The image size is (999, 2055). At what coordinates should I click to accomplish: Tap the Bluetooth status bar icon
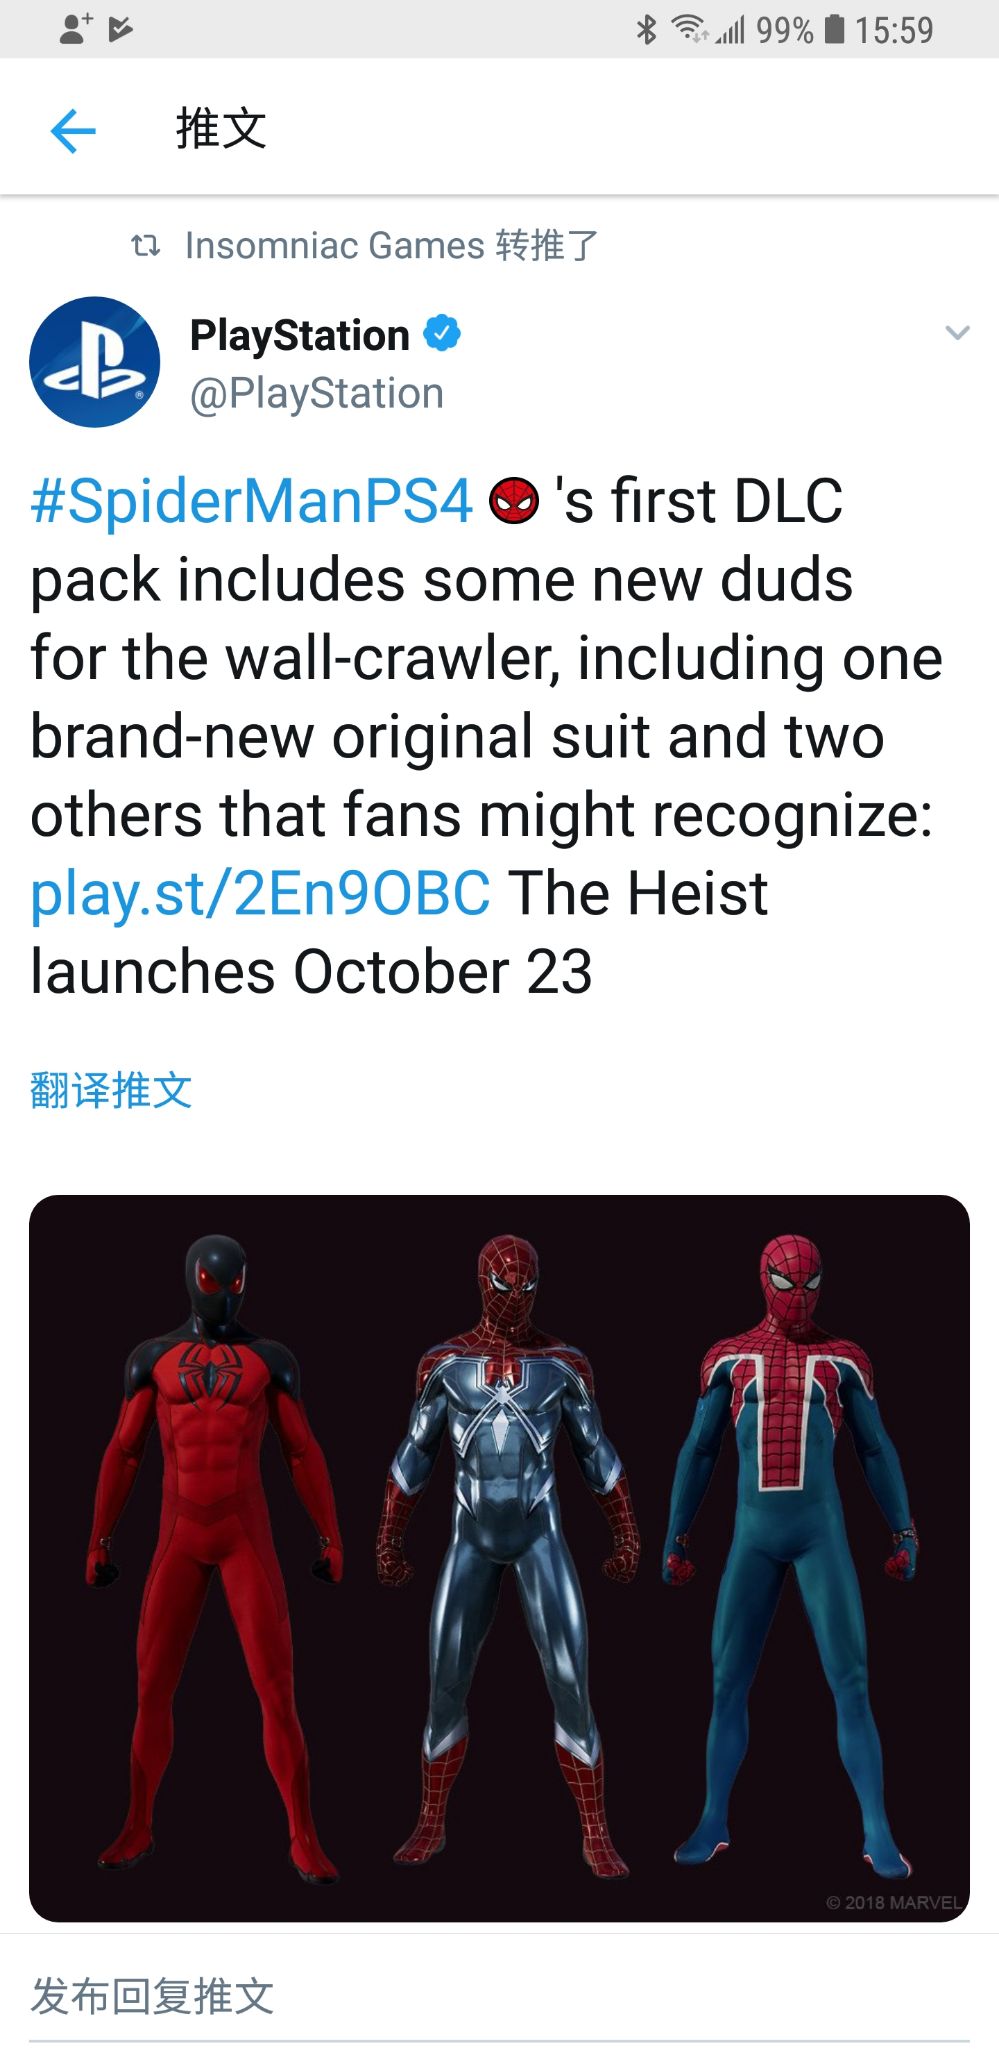click(x=647, y=29)
